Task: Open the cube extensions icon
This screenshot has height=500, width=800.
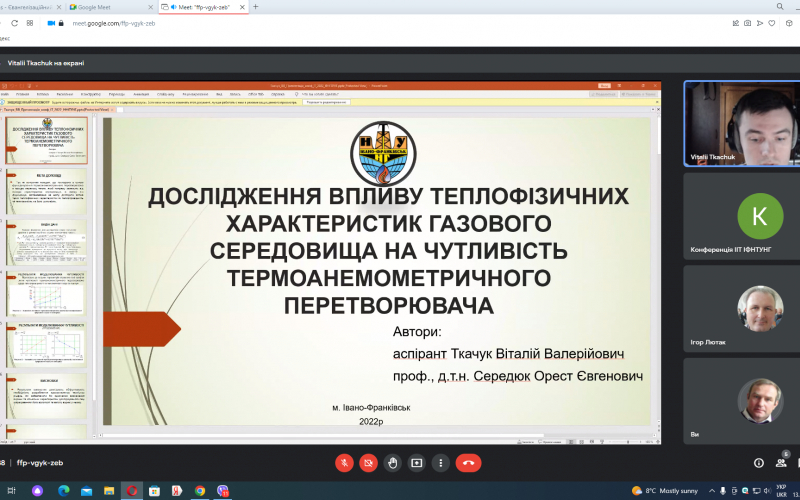Action: tap(789, 23)
